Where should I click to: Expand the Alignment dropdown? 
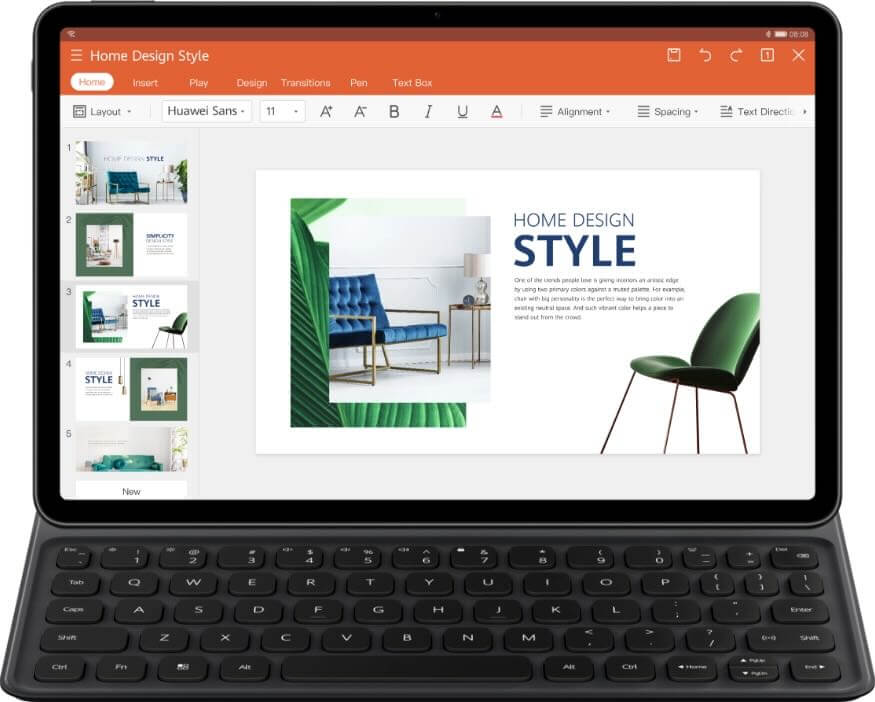tap(575, 112)
